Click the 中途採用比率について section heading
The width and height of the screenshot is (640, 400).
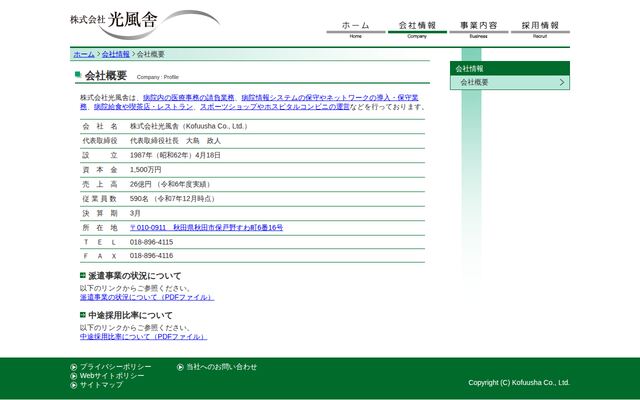point(130,316)
